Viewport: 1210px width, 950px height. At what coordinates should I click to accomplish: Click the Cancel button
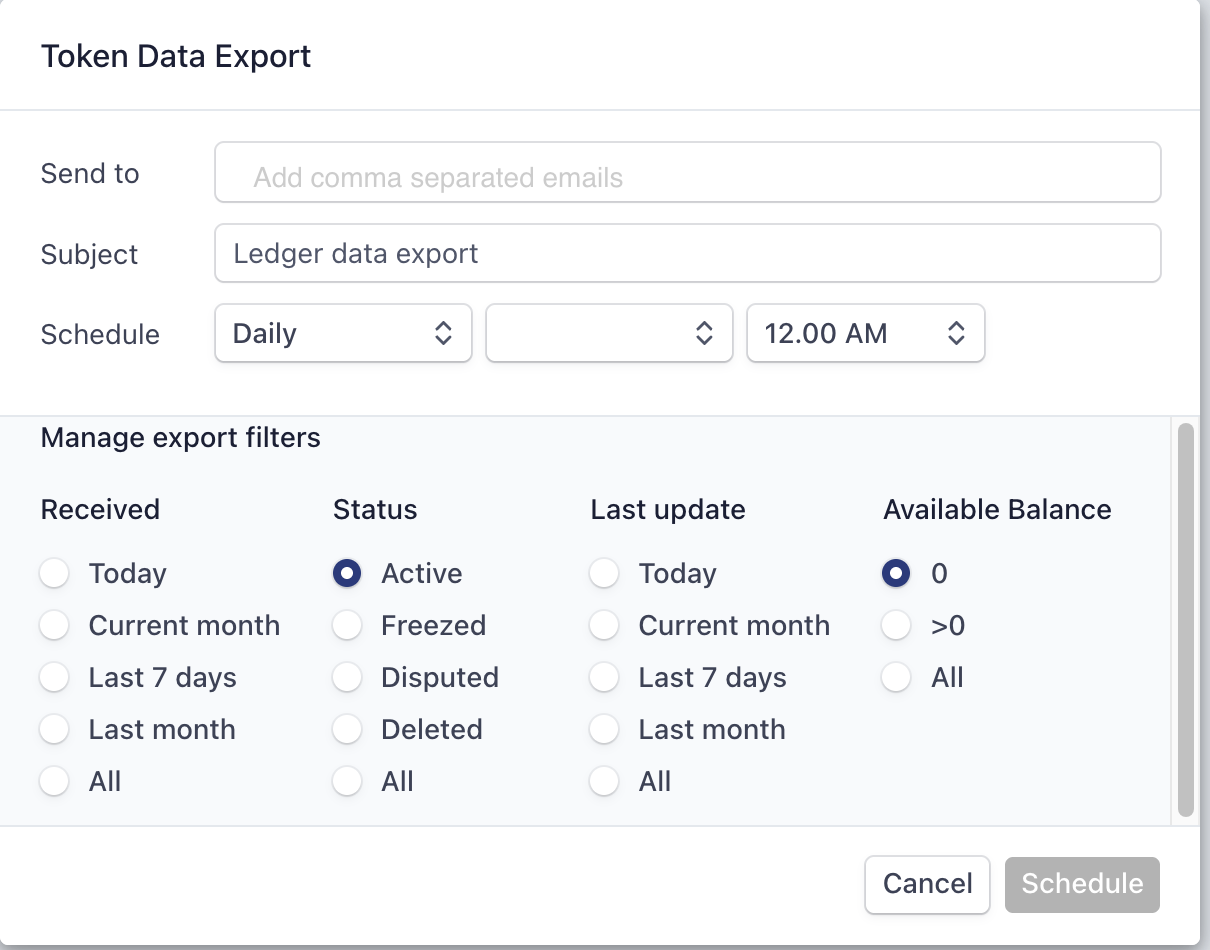point(927,884)
